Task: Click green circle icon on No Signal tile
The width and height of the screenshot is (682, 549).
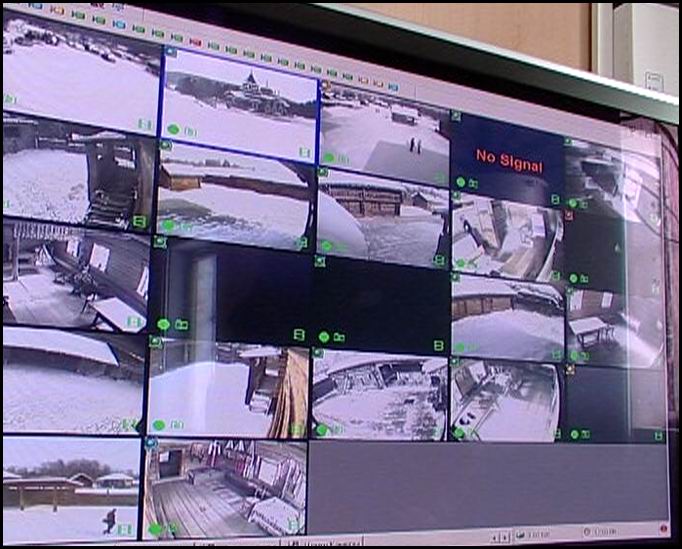Action: (461, 182)
